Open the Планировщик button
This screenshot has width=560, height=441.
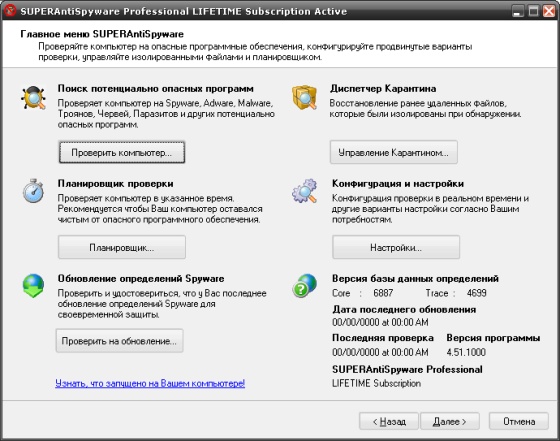click(x=122, y=247)
